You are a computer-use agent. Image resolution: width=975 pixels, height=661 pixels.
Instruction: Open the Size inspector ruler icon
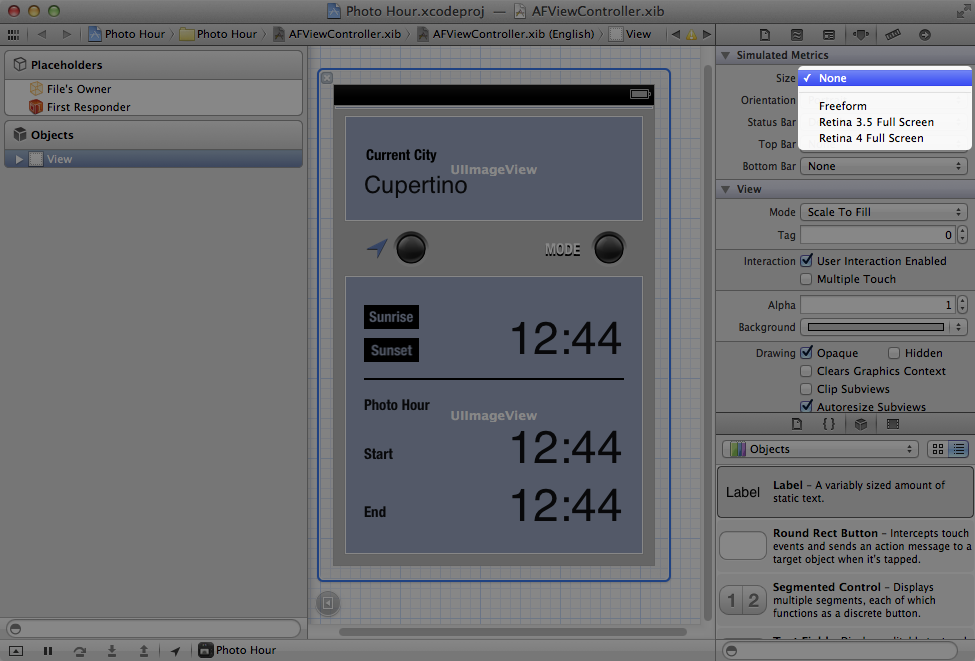click(x=893, y=35)
